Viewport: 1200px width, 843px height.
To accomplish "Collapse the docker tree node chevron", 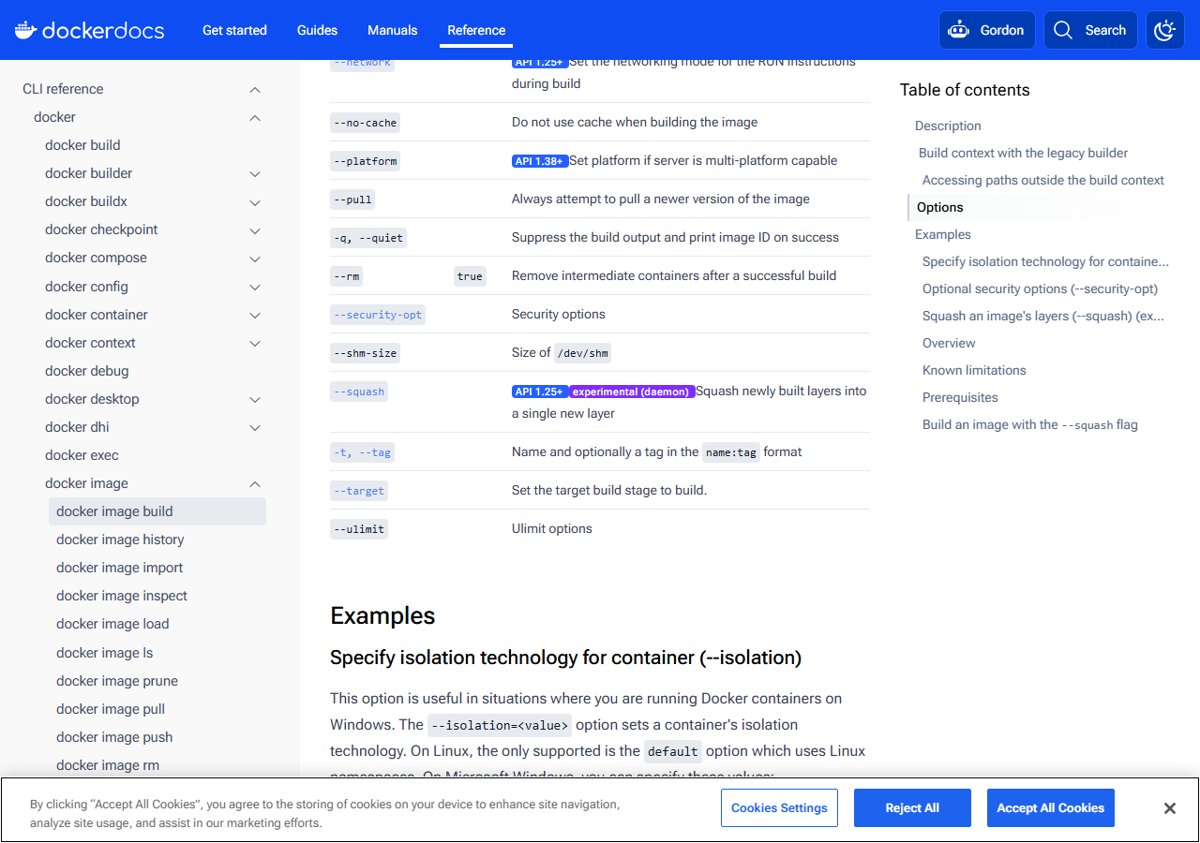I will tap(255, 117).
